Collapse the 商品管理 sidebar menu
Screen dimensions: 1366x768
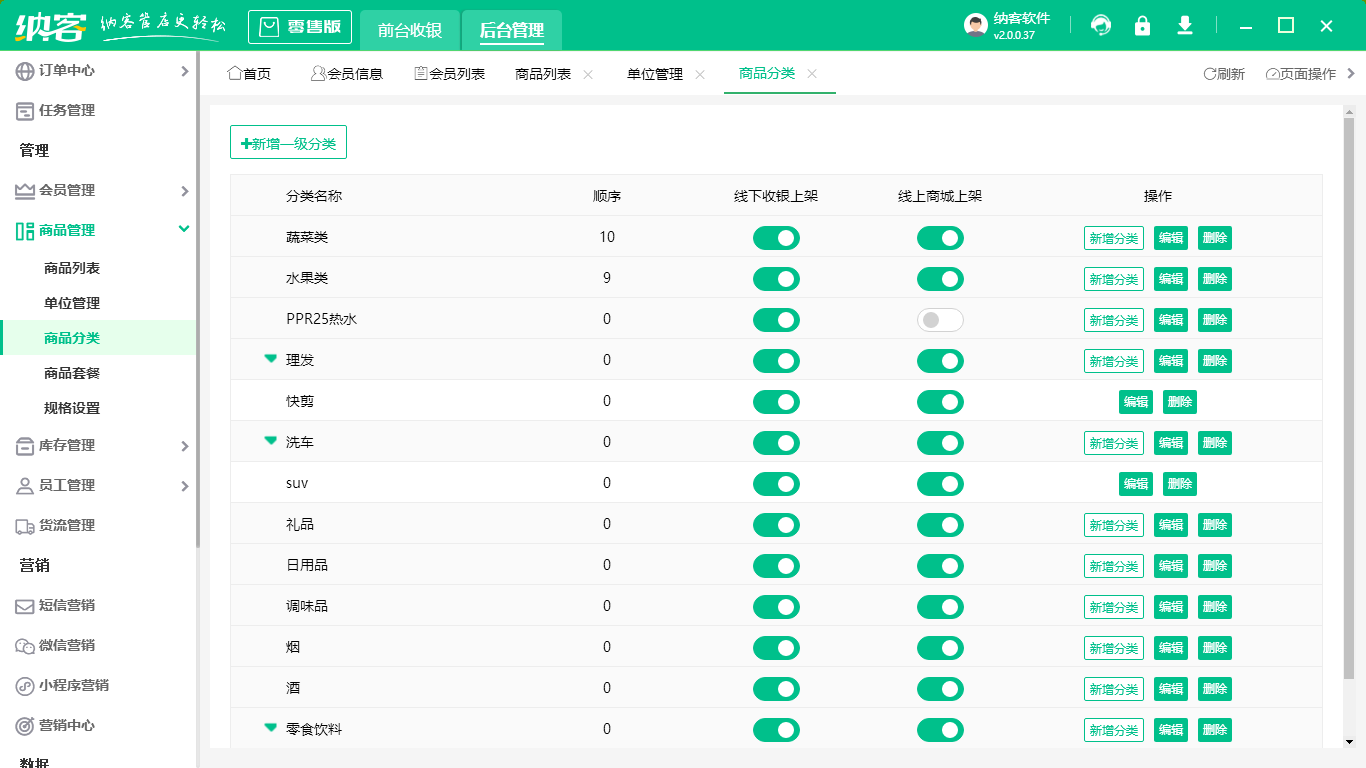184,230
